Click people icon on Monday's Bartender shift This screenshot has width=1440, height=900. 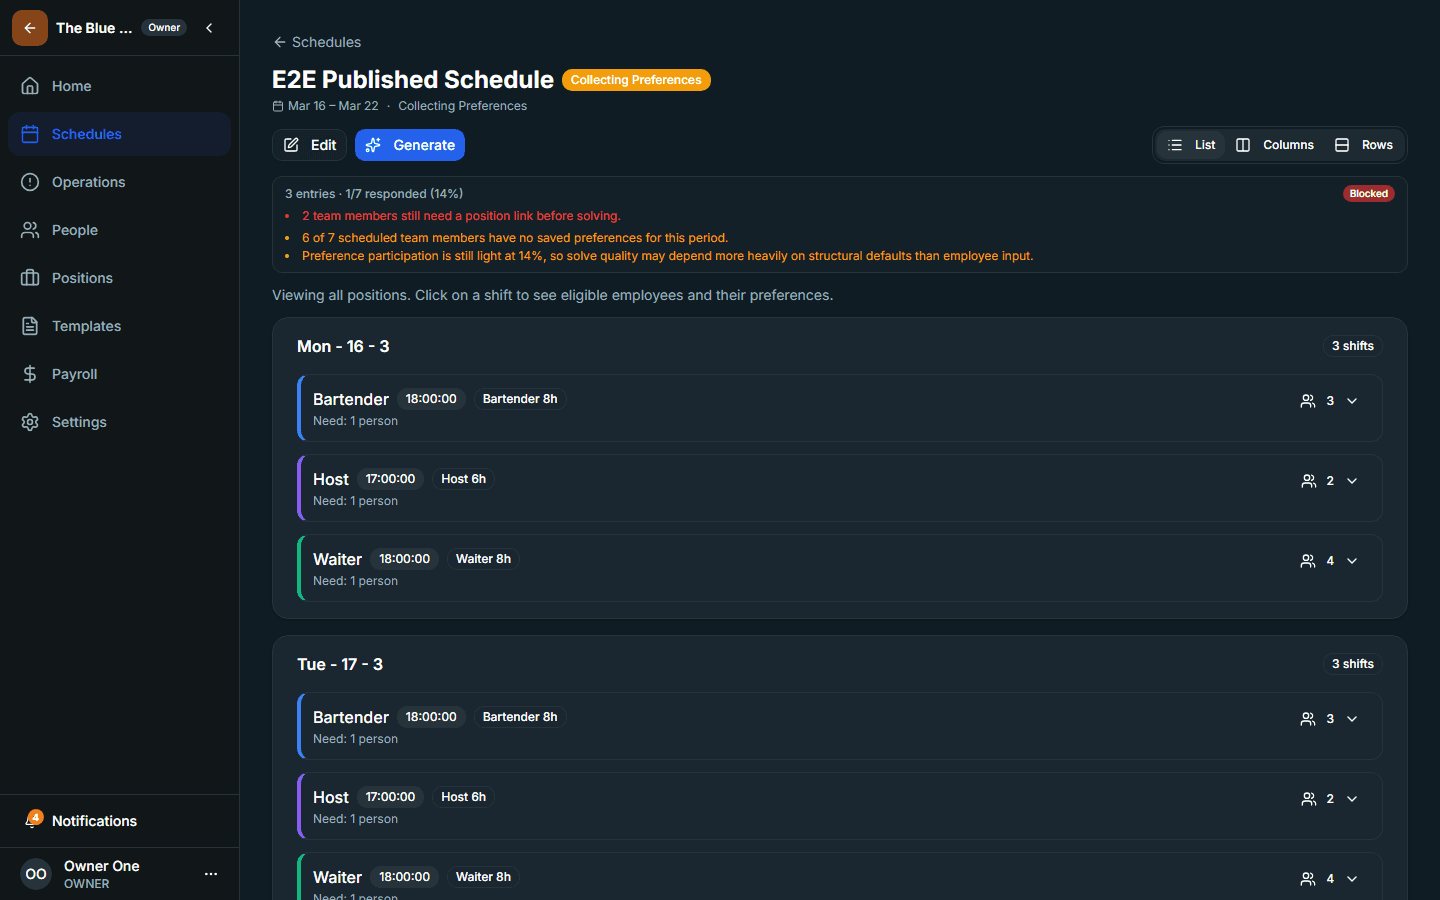tap(1308, 401)
